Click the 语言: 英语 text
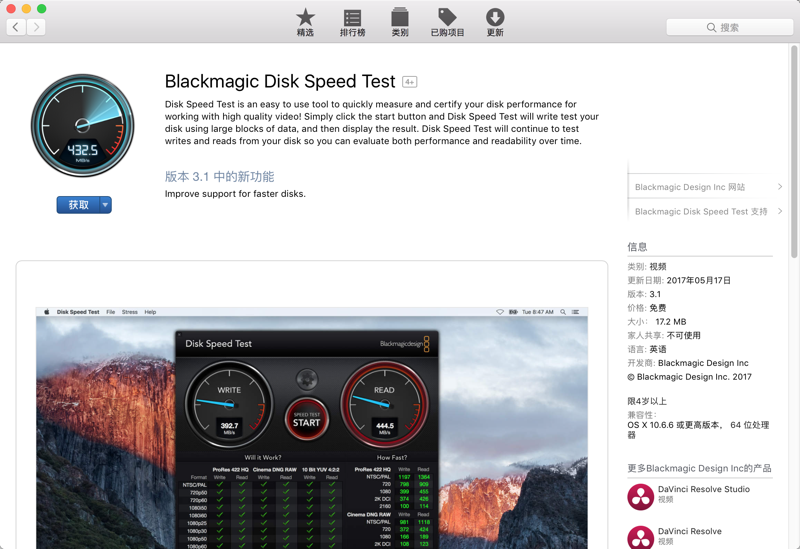 (647, 349)
